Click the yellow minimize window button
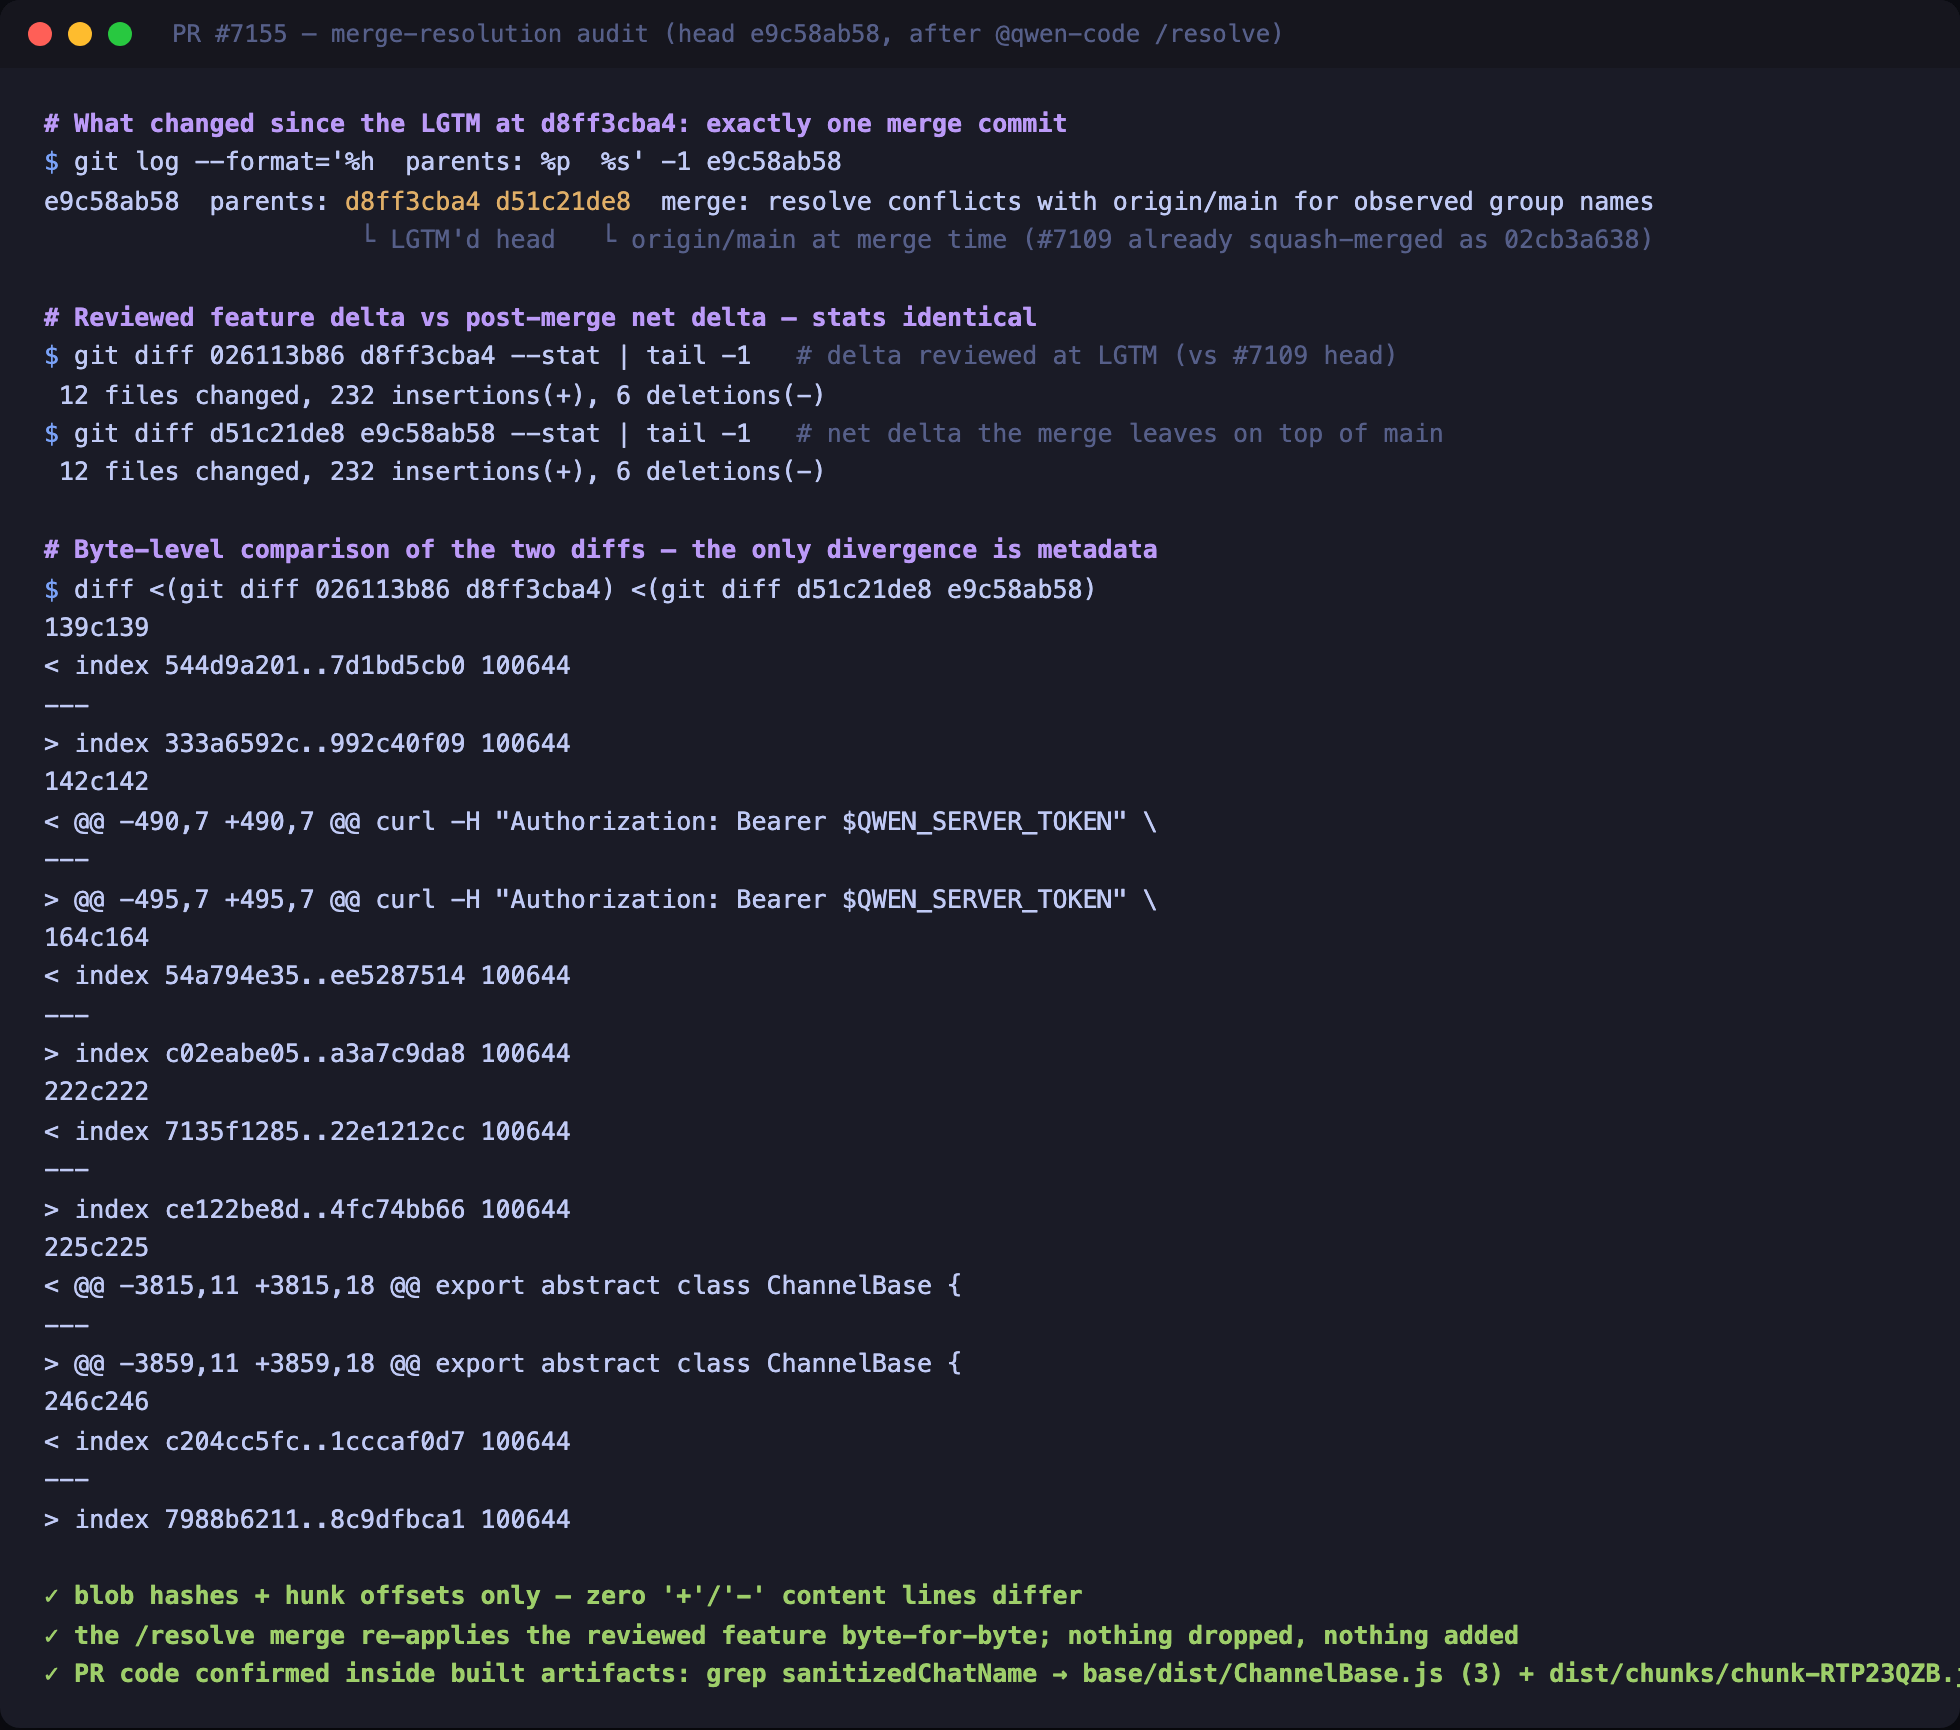Screen dimensions: 1960x1730 pyautogui.click(x=80, y=34)
